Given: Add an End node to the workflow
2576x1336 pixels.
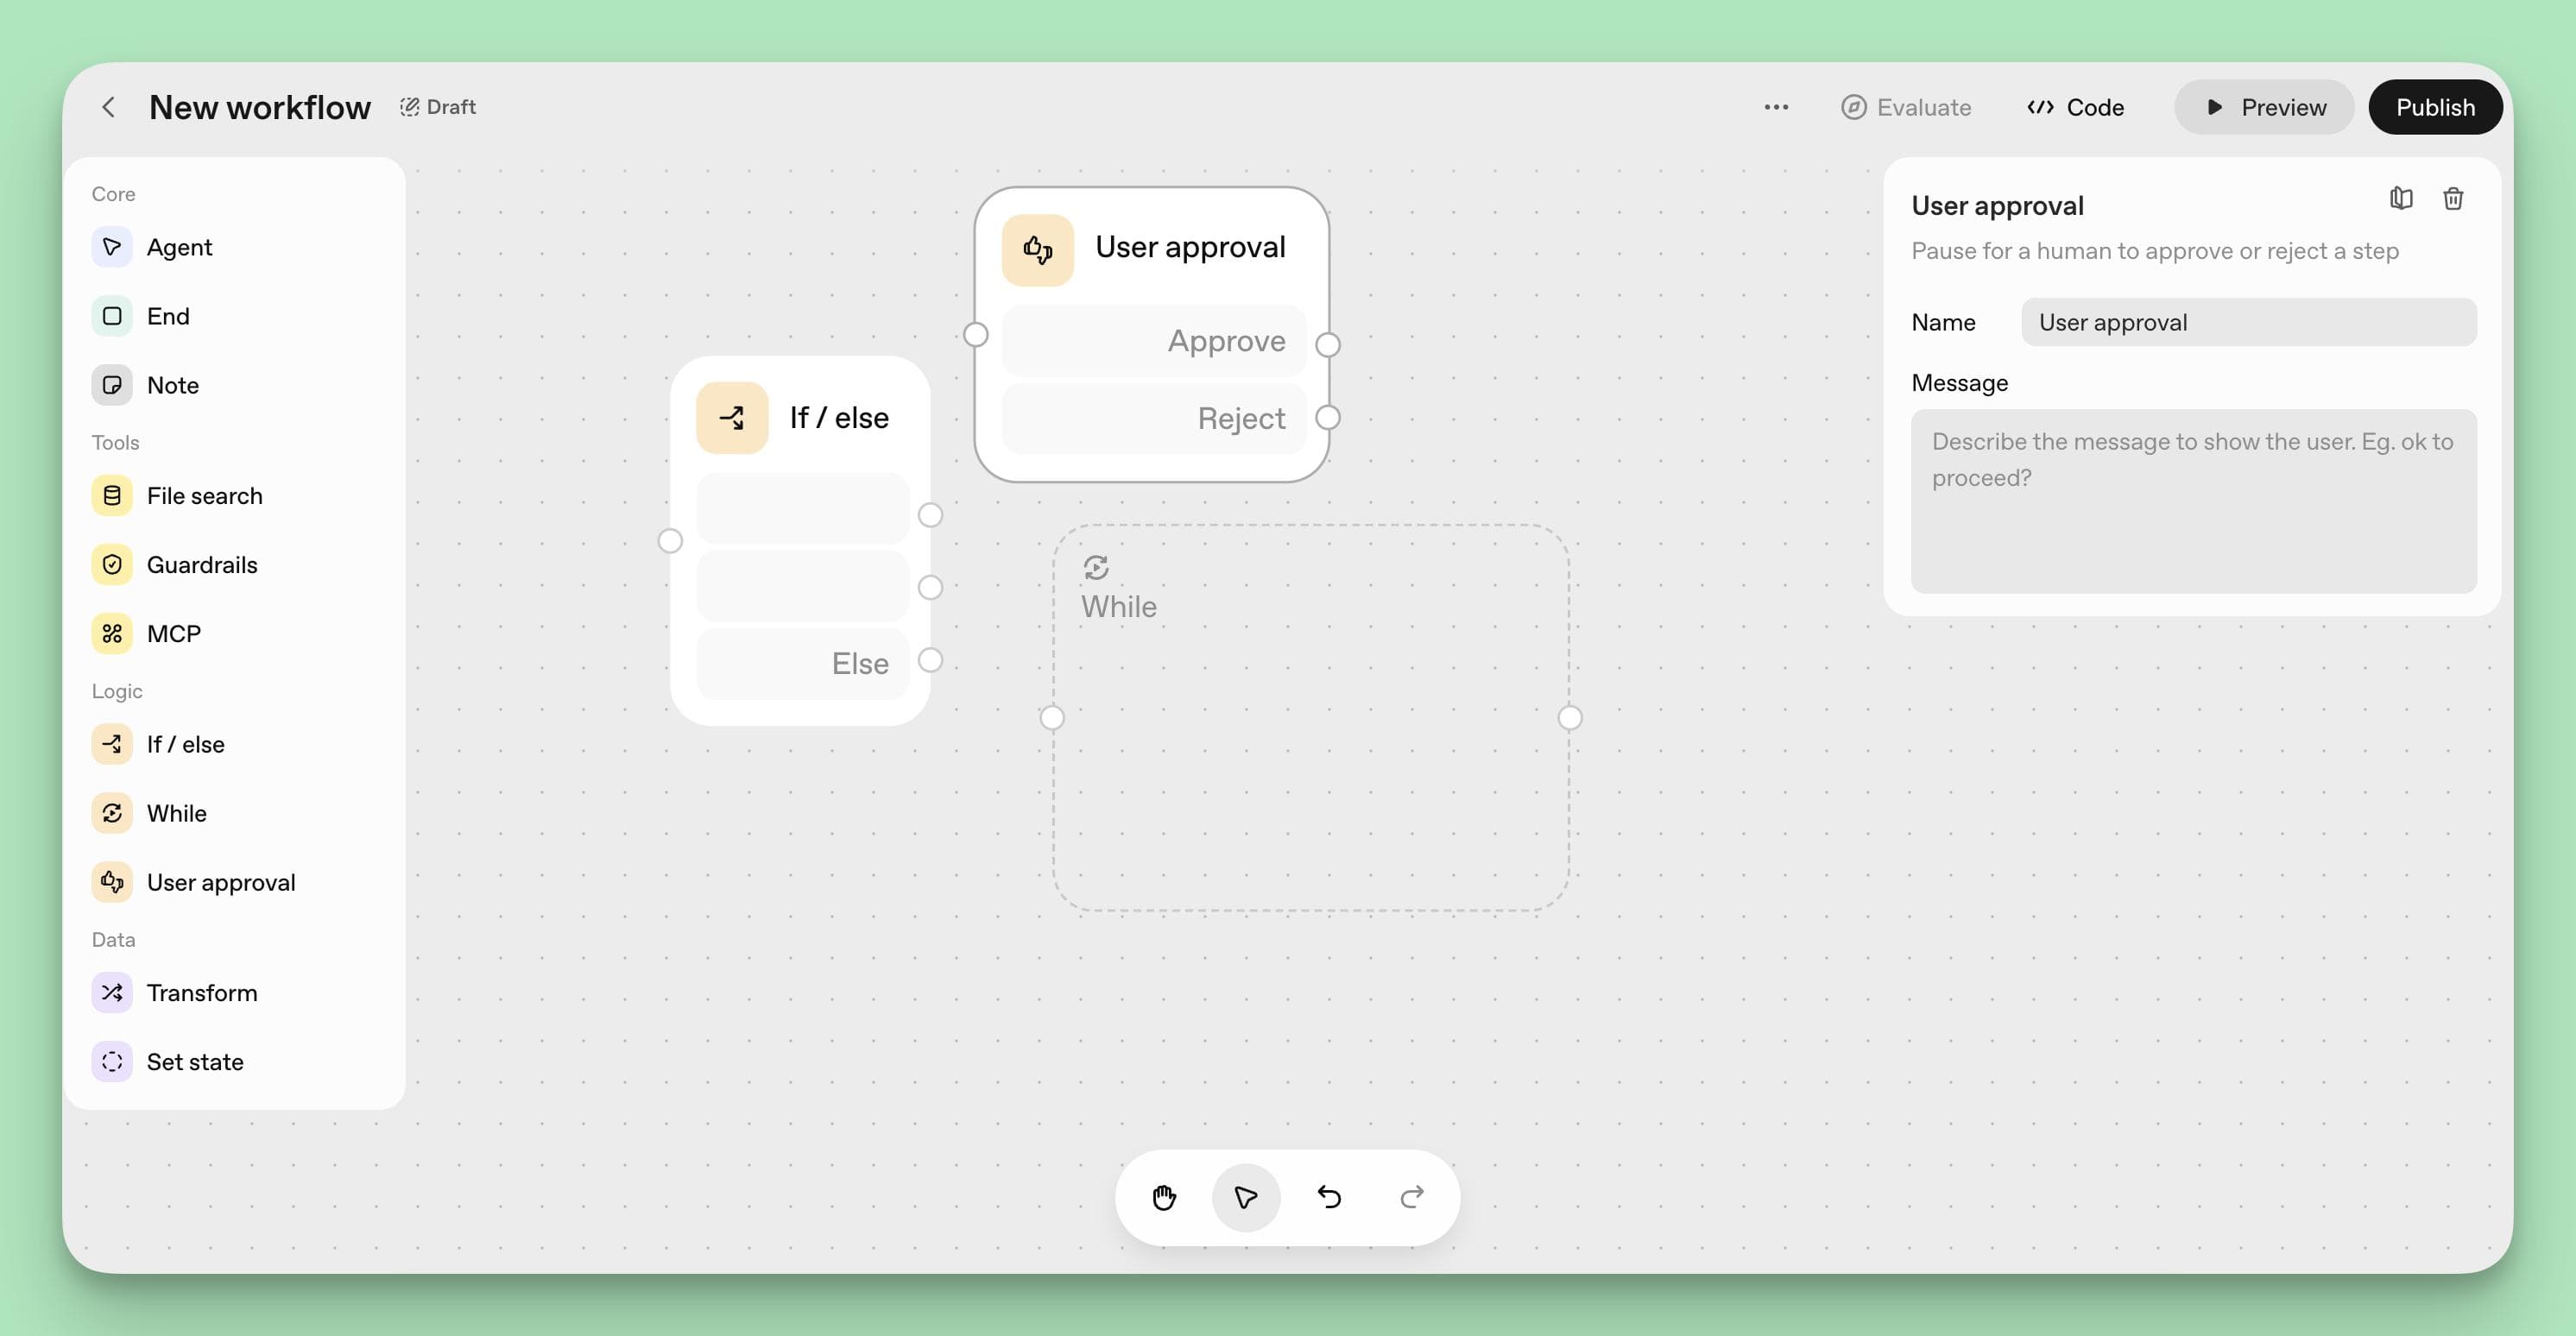Looking at the screenshot, I should click(169, 316).
